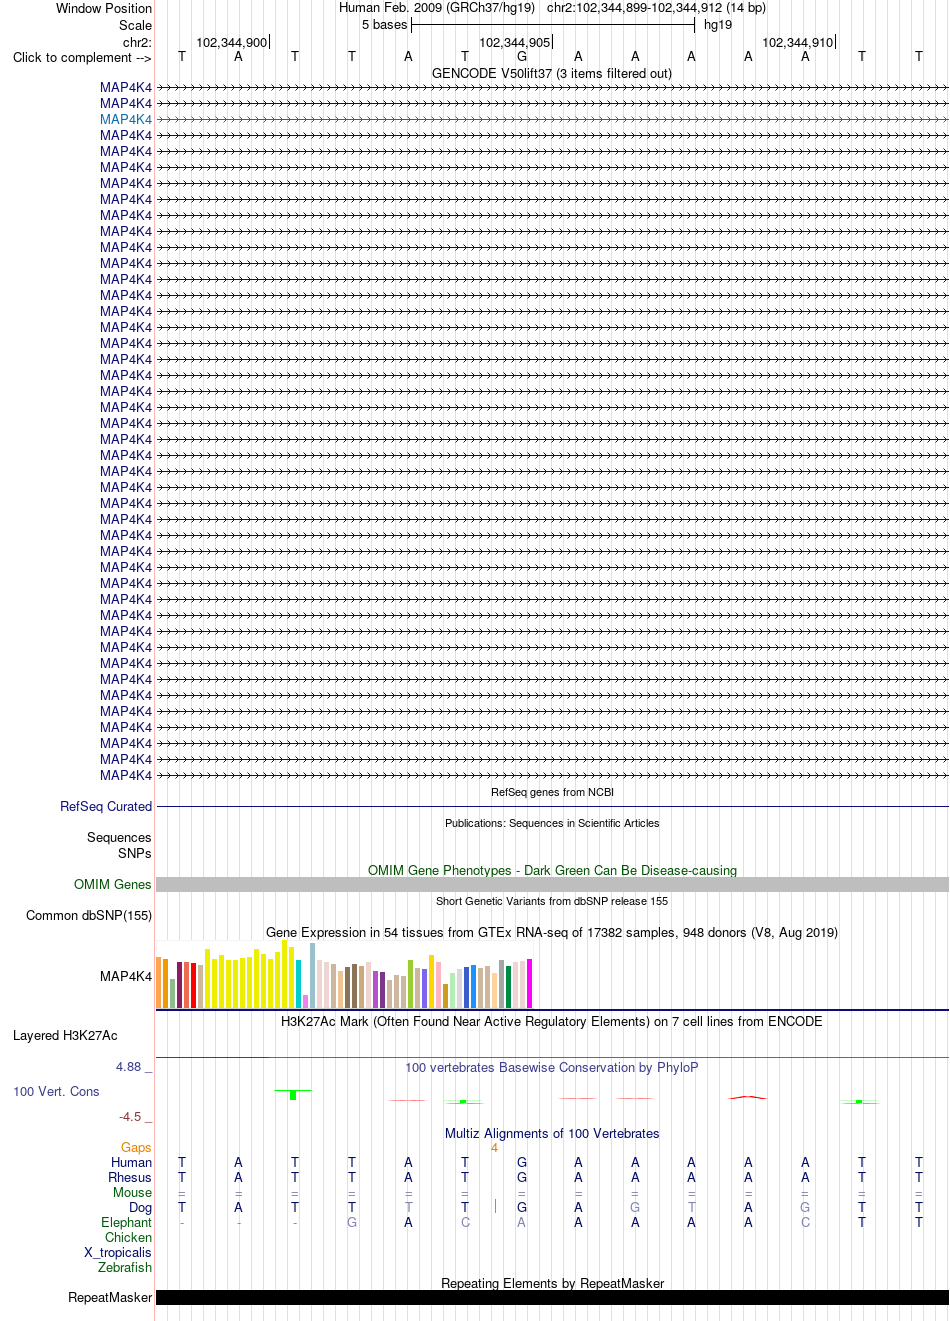Open the GENCODE V50lift37 track title
The image size is (950, 1321).
click(552, 74)
